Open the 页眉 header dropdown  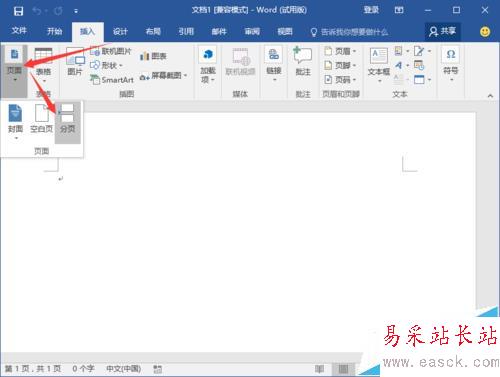(x=340, y=51)
